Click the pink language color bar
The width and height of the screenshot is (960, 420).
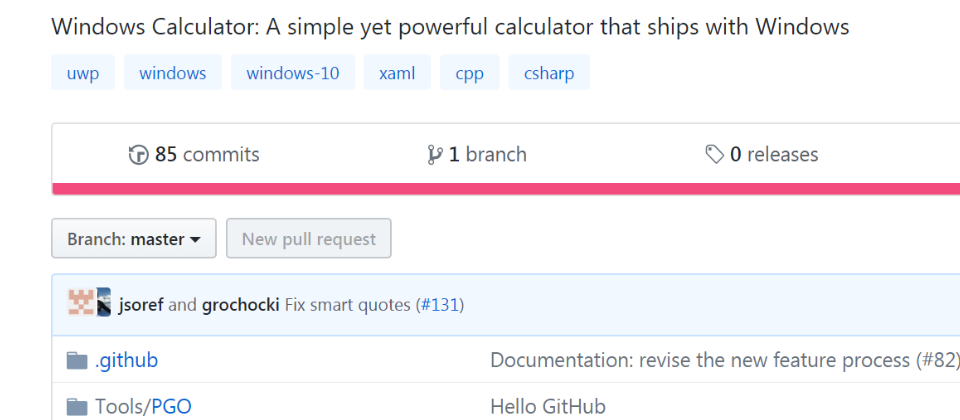pyautogui.click(x=506, y=189)
